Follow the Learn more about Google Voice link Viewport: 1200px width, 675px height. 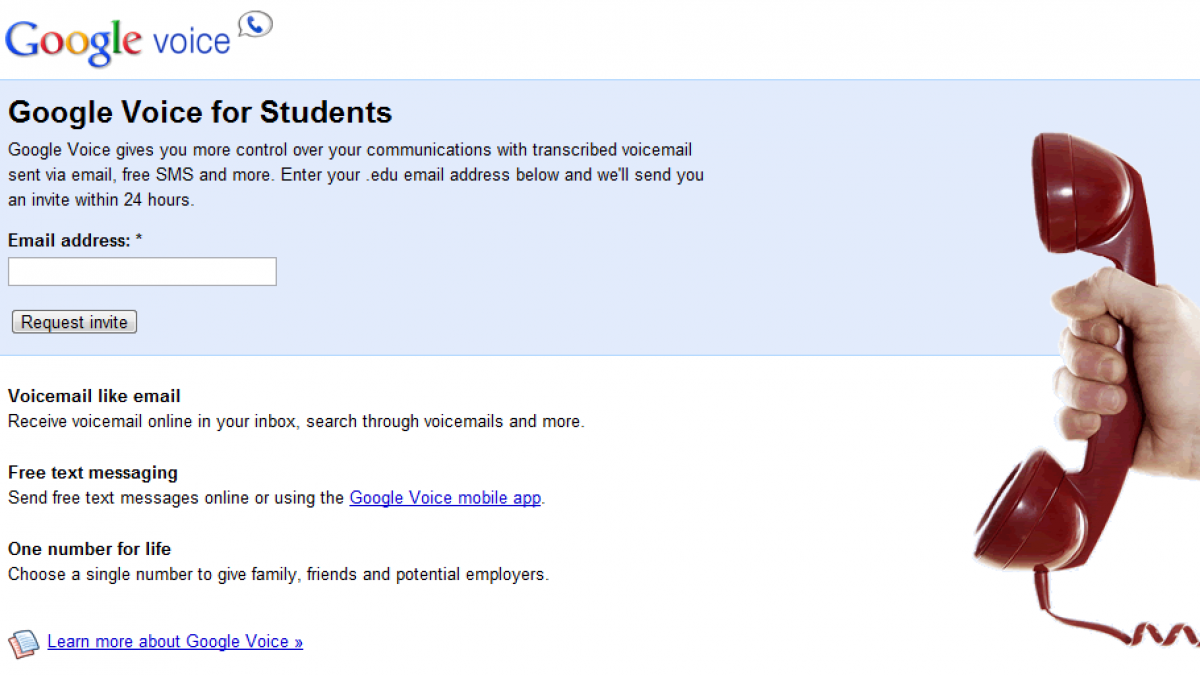click(175, 642)
